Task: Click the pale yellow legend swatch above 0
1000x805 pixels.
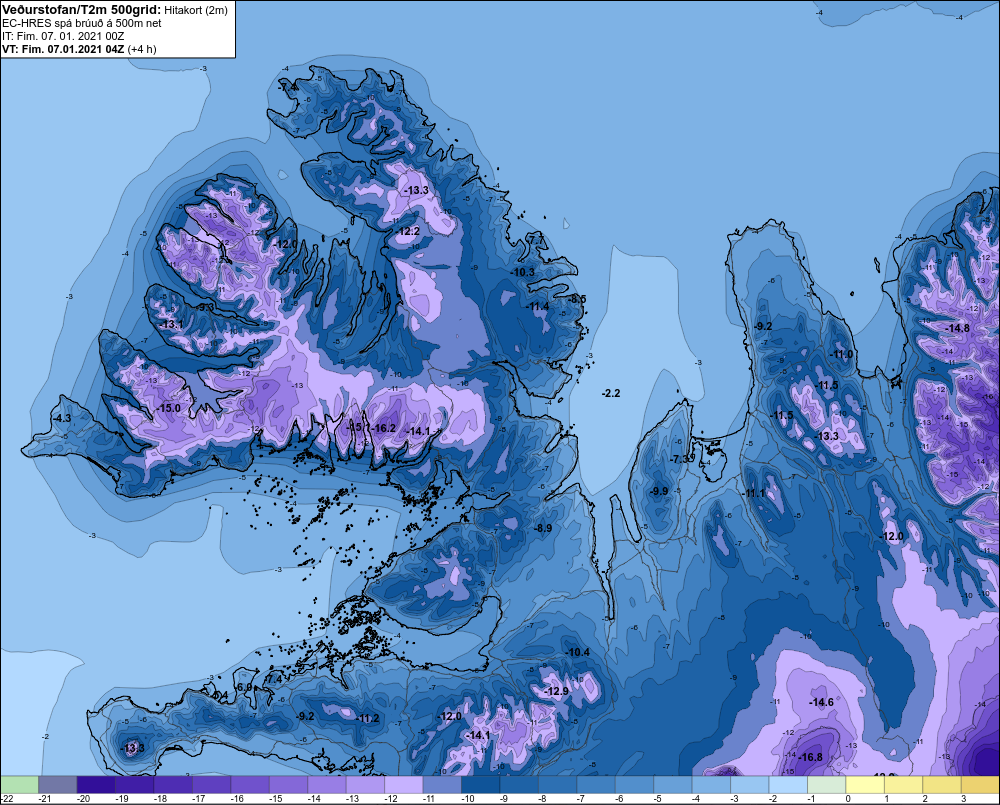Action: coord(865,785)
